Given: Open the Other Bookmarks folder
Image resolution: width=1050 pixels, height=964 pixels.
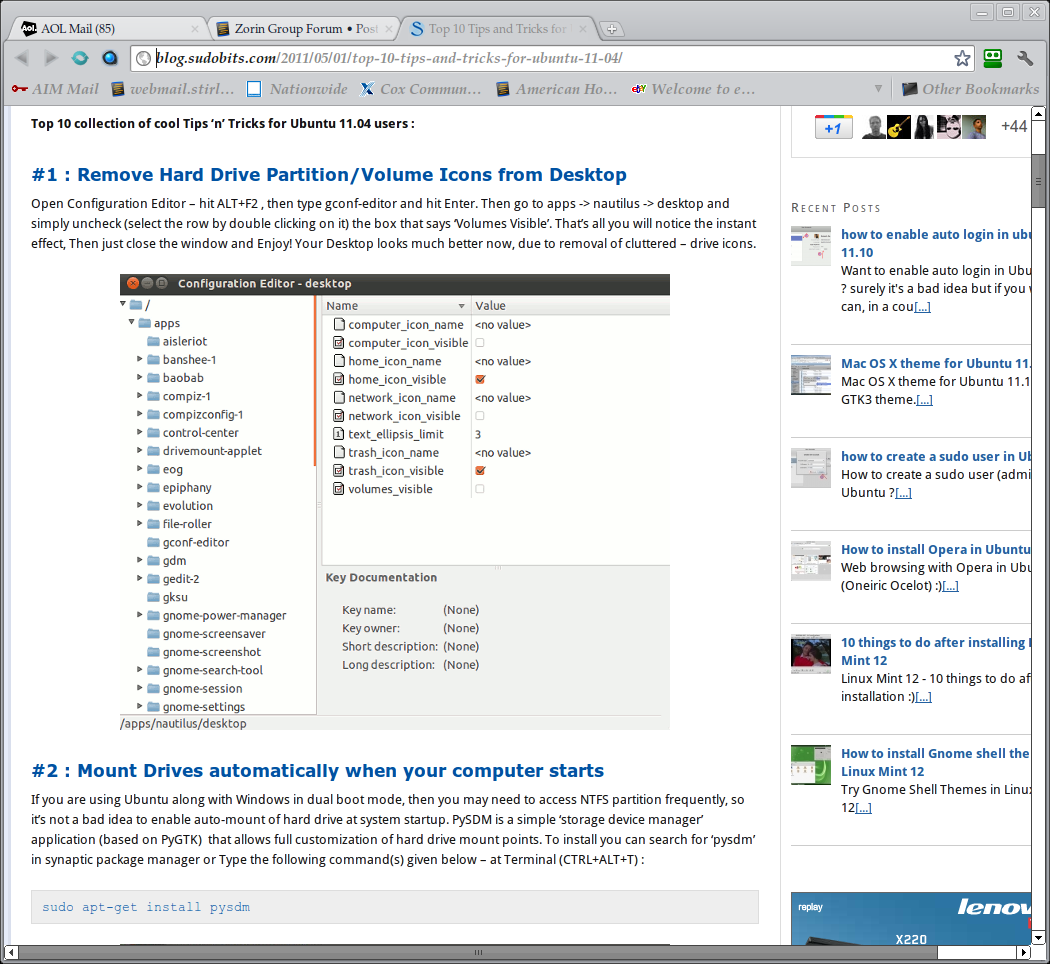Looking at the screenshot, I should point(970,89).
